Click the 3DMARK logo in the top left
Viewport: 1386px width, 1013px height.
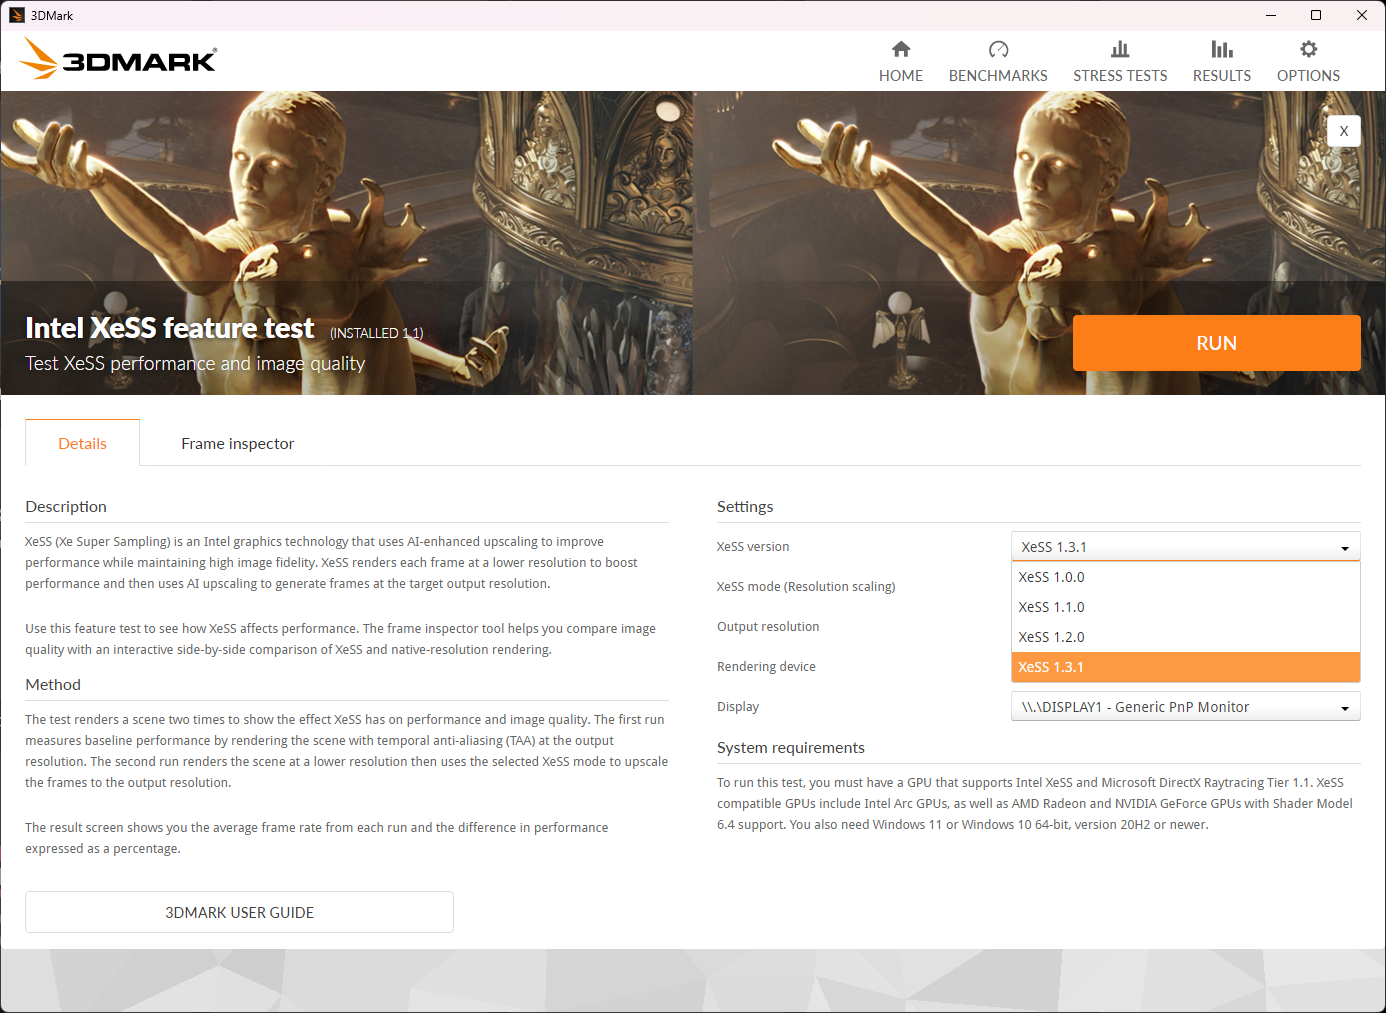117,58
